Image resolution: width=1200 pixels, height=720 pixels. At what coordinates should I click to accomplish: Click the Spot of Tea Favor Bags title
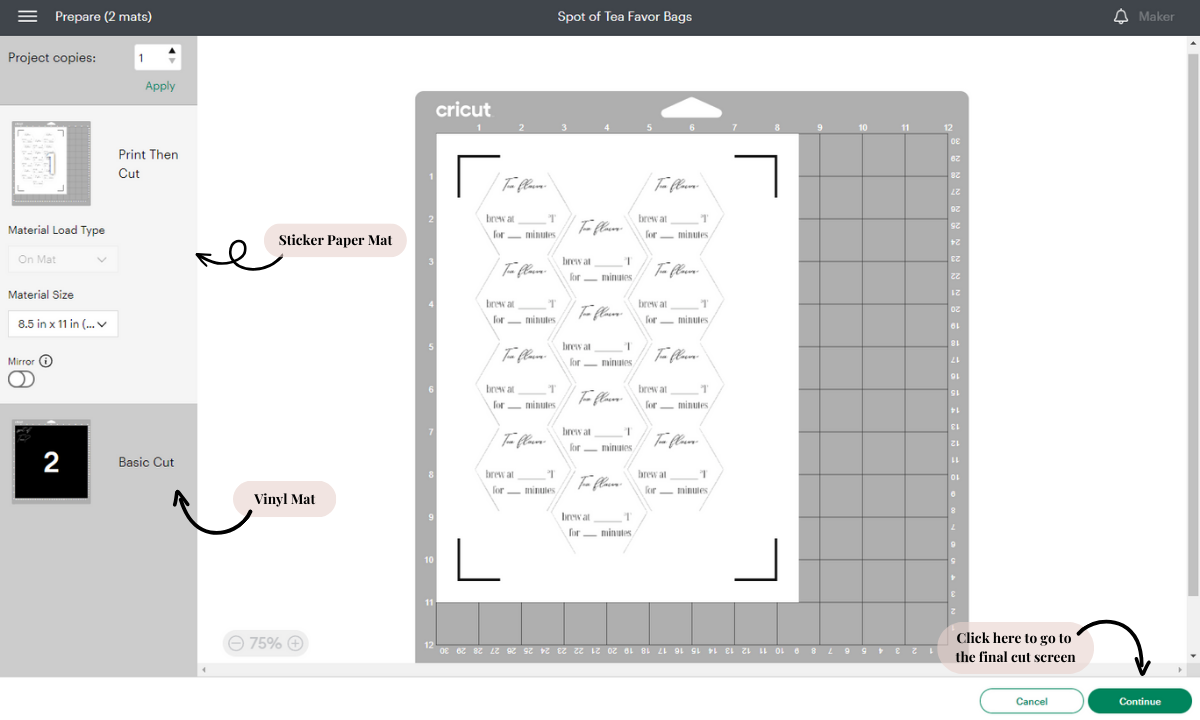(x=625, y=17)
